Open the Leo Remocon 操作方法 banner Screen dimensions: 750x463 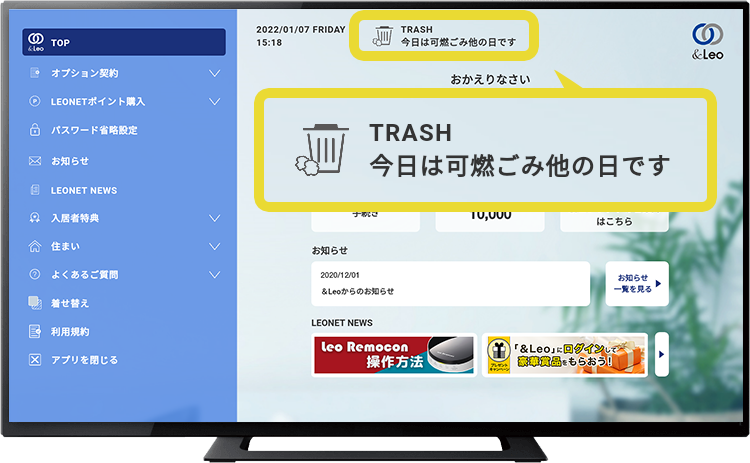394,354
